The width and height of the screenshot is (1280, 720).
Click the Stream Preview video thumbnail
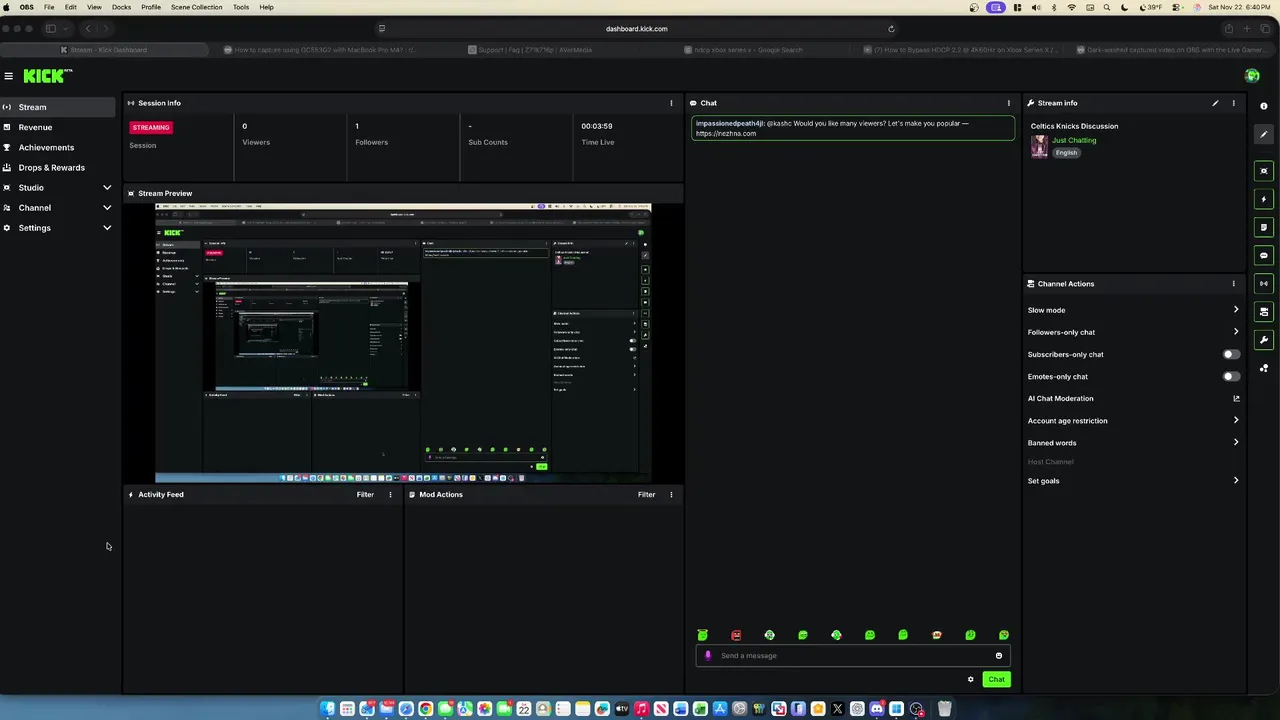tap(403, 343)
